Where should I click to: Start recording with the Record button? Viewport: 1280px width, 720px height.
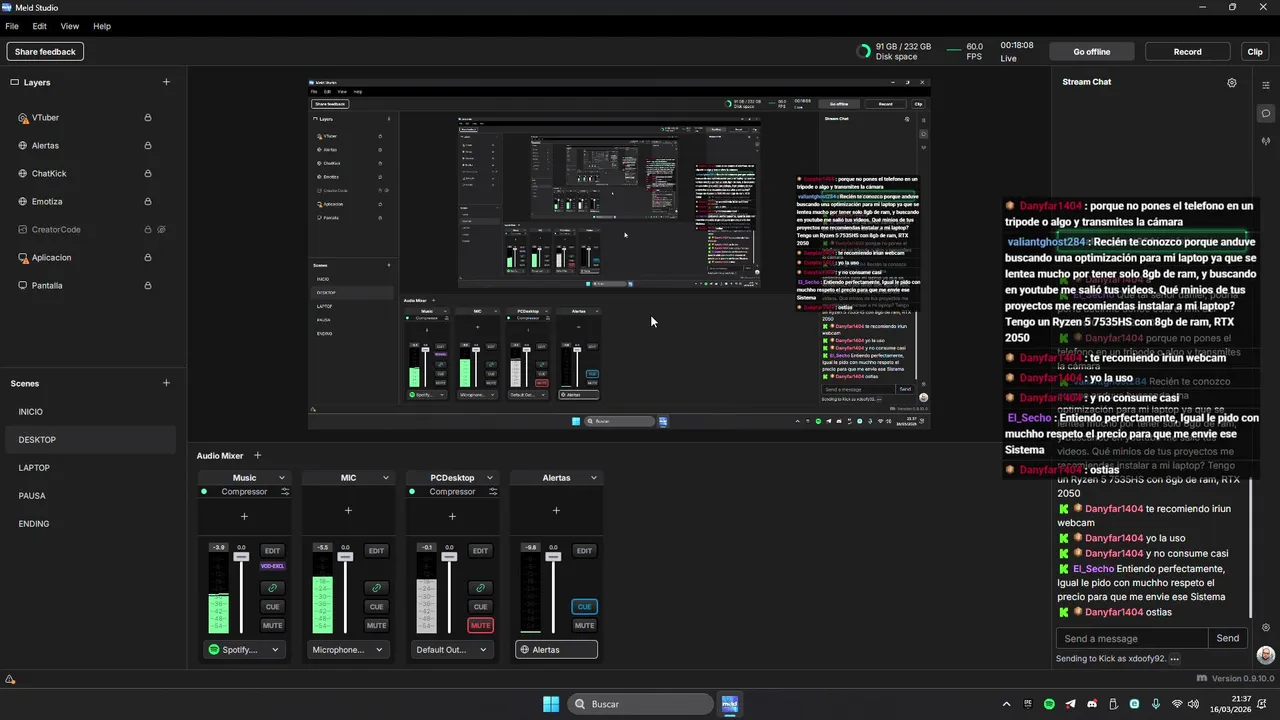tap(1187, 51)
